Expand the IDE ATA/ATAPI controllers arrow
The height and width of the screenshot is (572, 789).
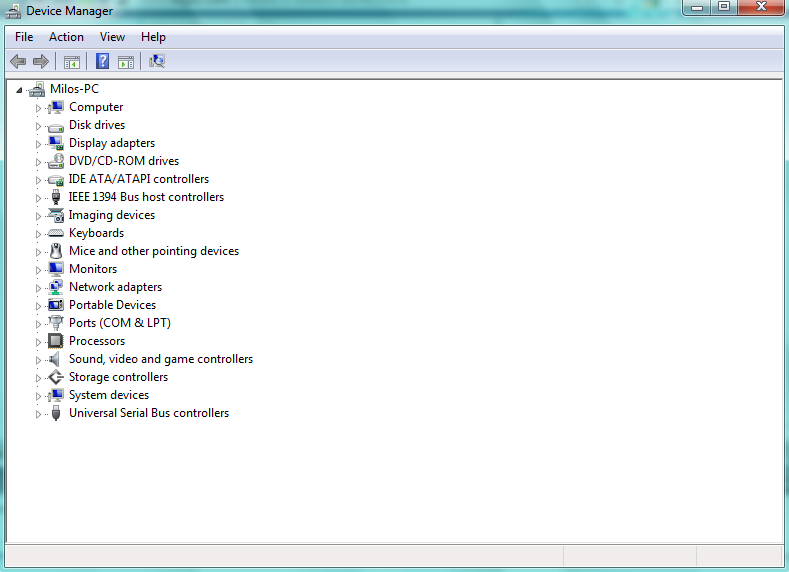point(38,180)
